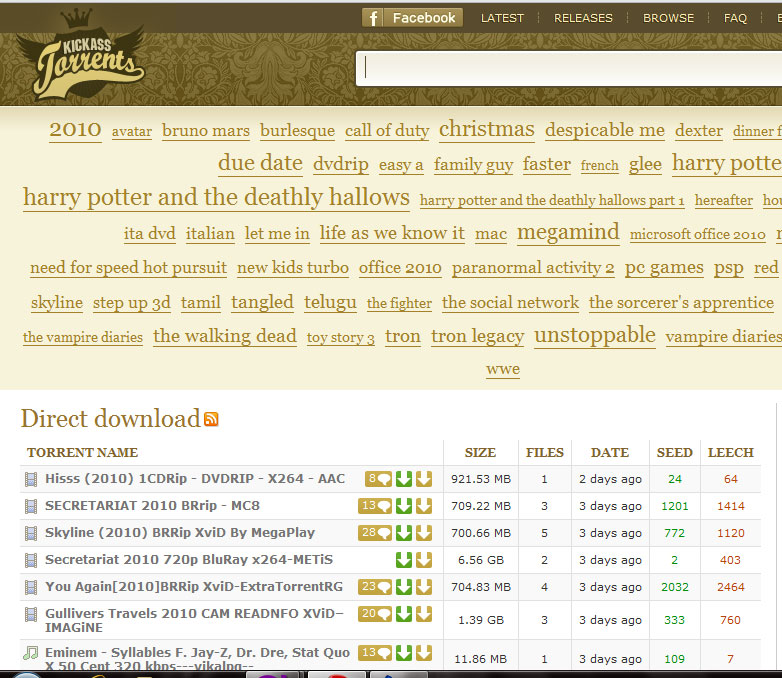Select the 'tron legacy' tag
Screen dimensions: 782x678
click(477, 336)
